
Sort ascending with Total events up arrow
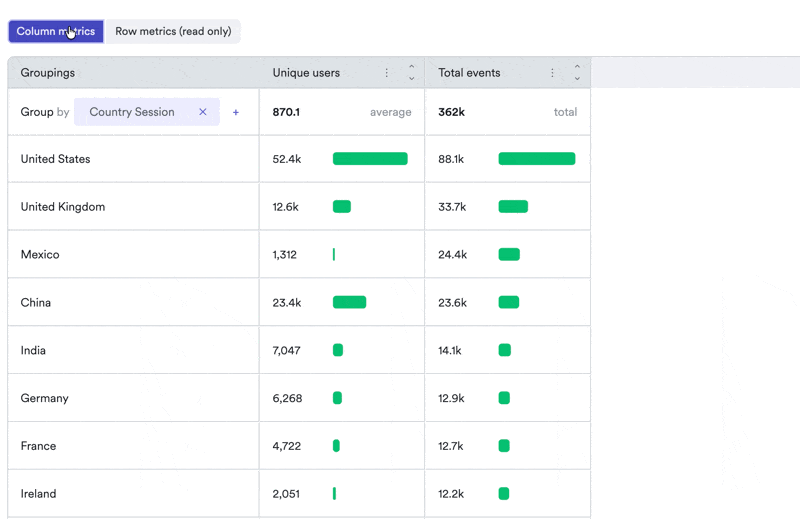577,66
